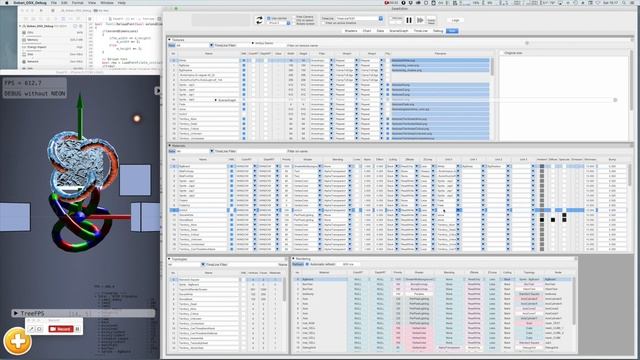Screen dimensions: 640x360
Task: Click the arrow button at the 3D view edge
Action: pos(158,91)
